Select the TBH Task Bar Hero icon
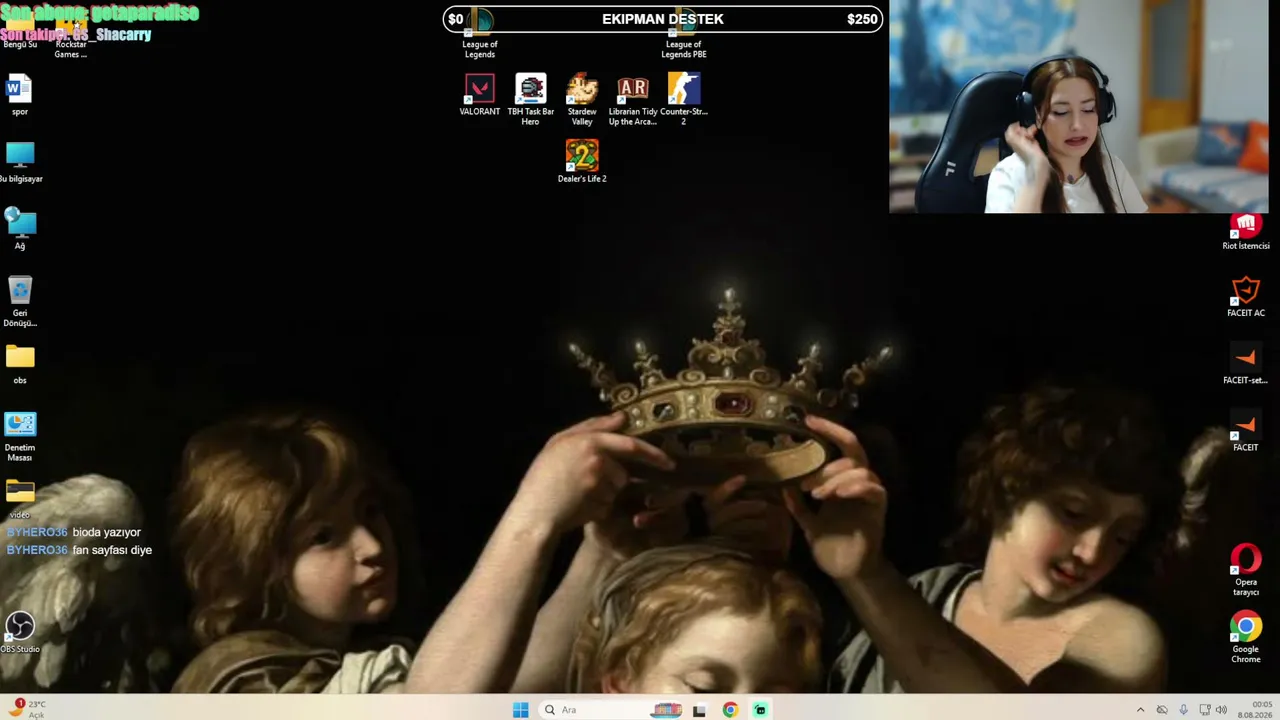The height and width of the screenshot is (720, 1280). pos(530,100)
